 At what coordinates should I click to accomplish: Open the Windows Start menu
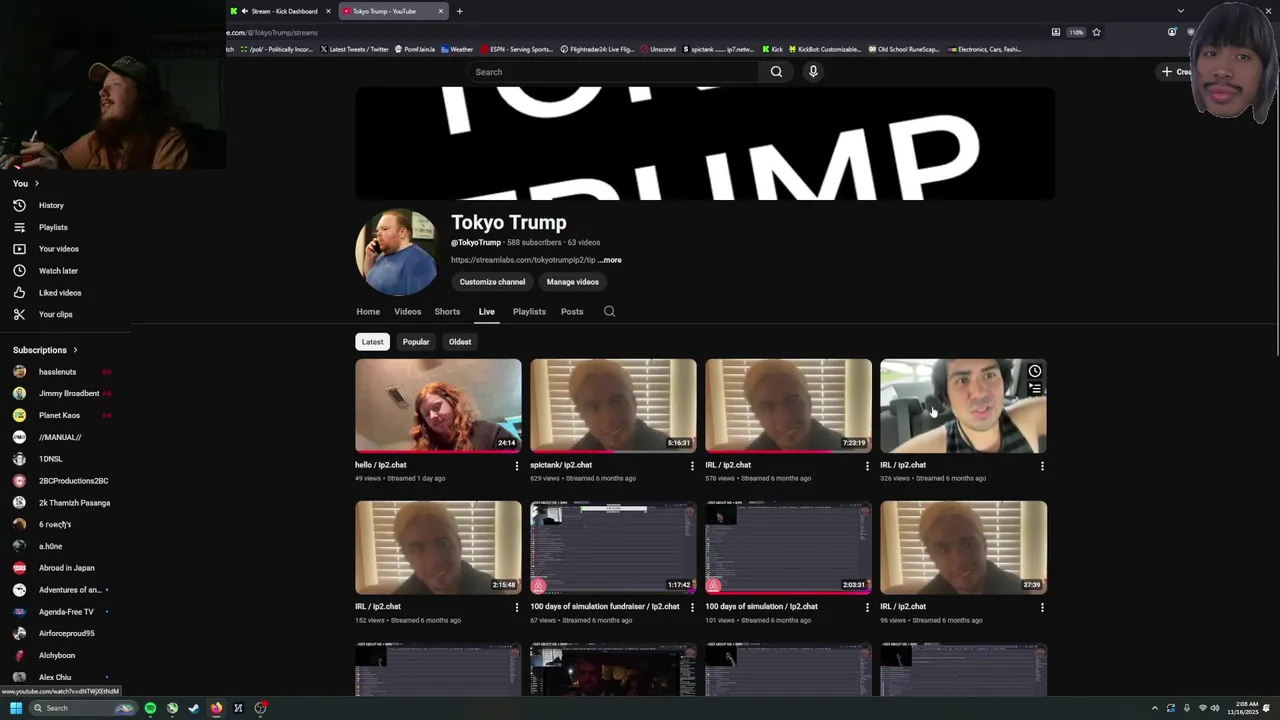pyautogui.click(x=16, y=708)
